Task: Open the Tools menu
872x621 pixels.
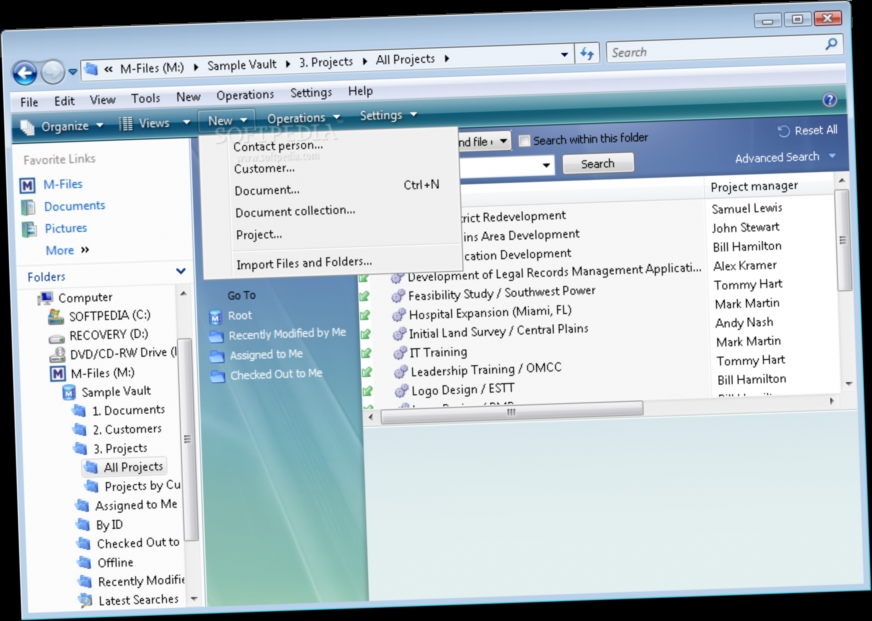Action: click(x=145, y=98)
